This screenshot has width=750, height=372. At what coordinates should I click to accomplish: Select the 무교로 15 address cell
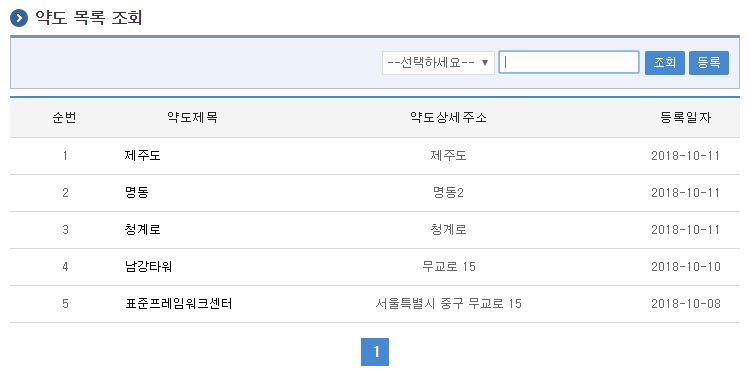449,267
